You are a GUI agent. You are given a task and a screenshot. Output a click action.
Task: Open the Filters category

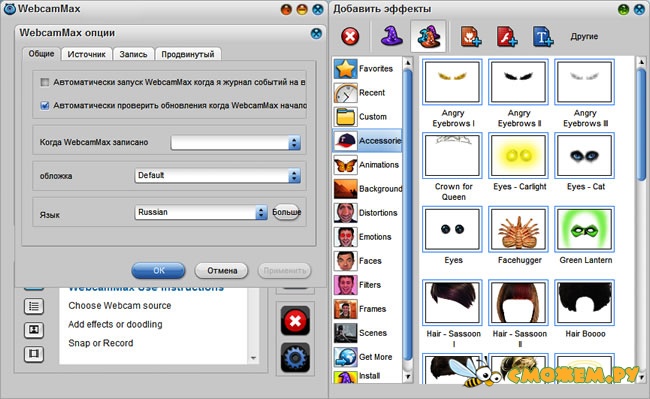pos(367,285)
